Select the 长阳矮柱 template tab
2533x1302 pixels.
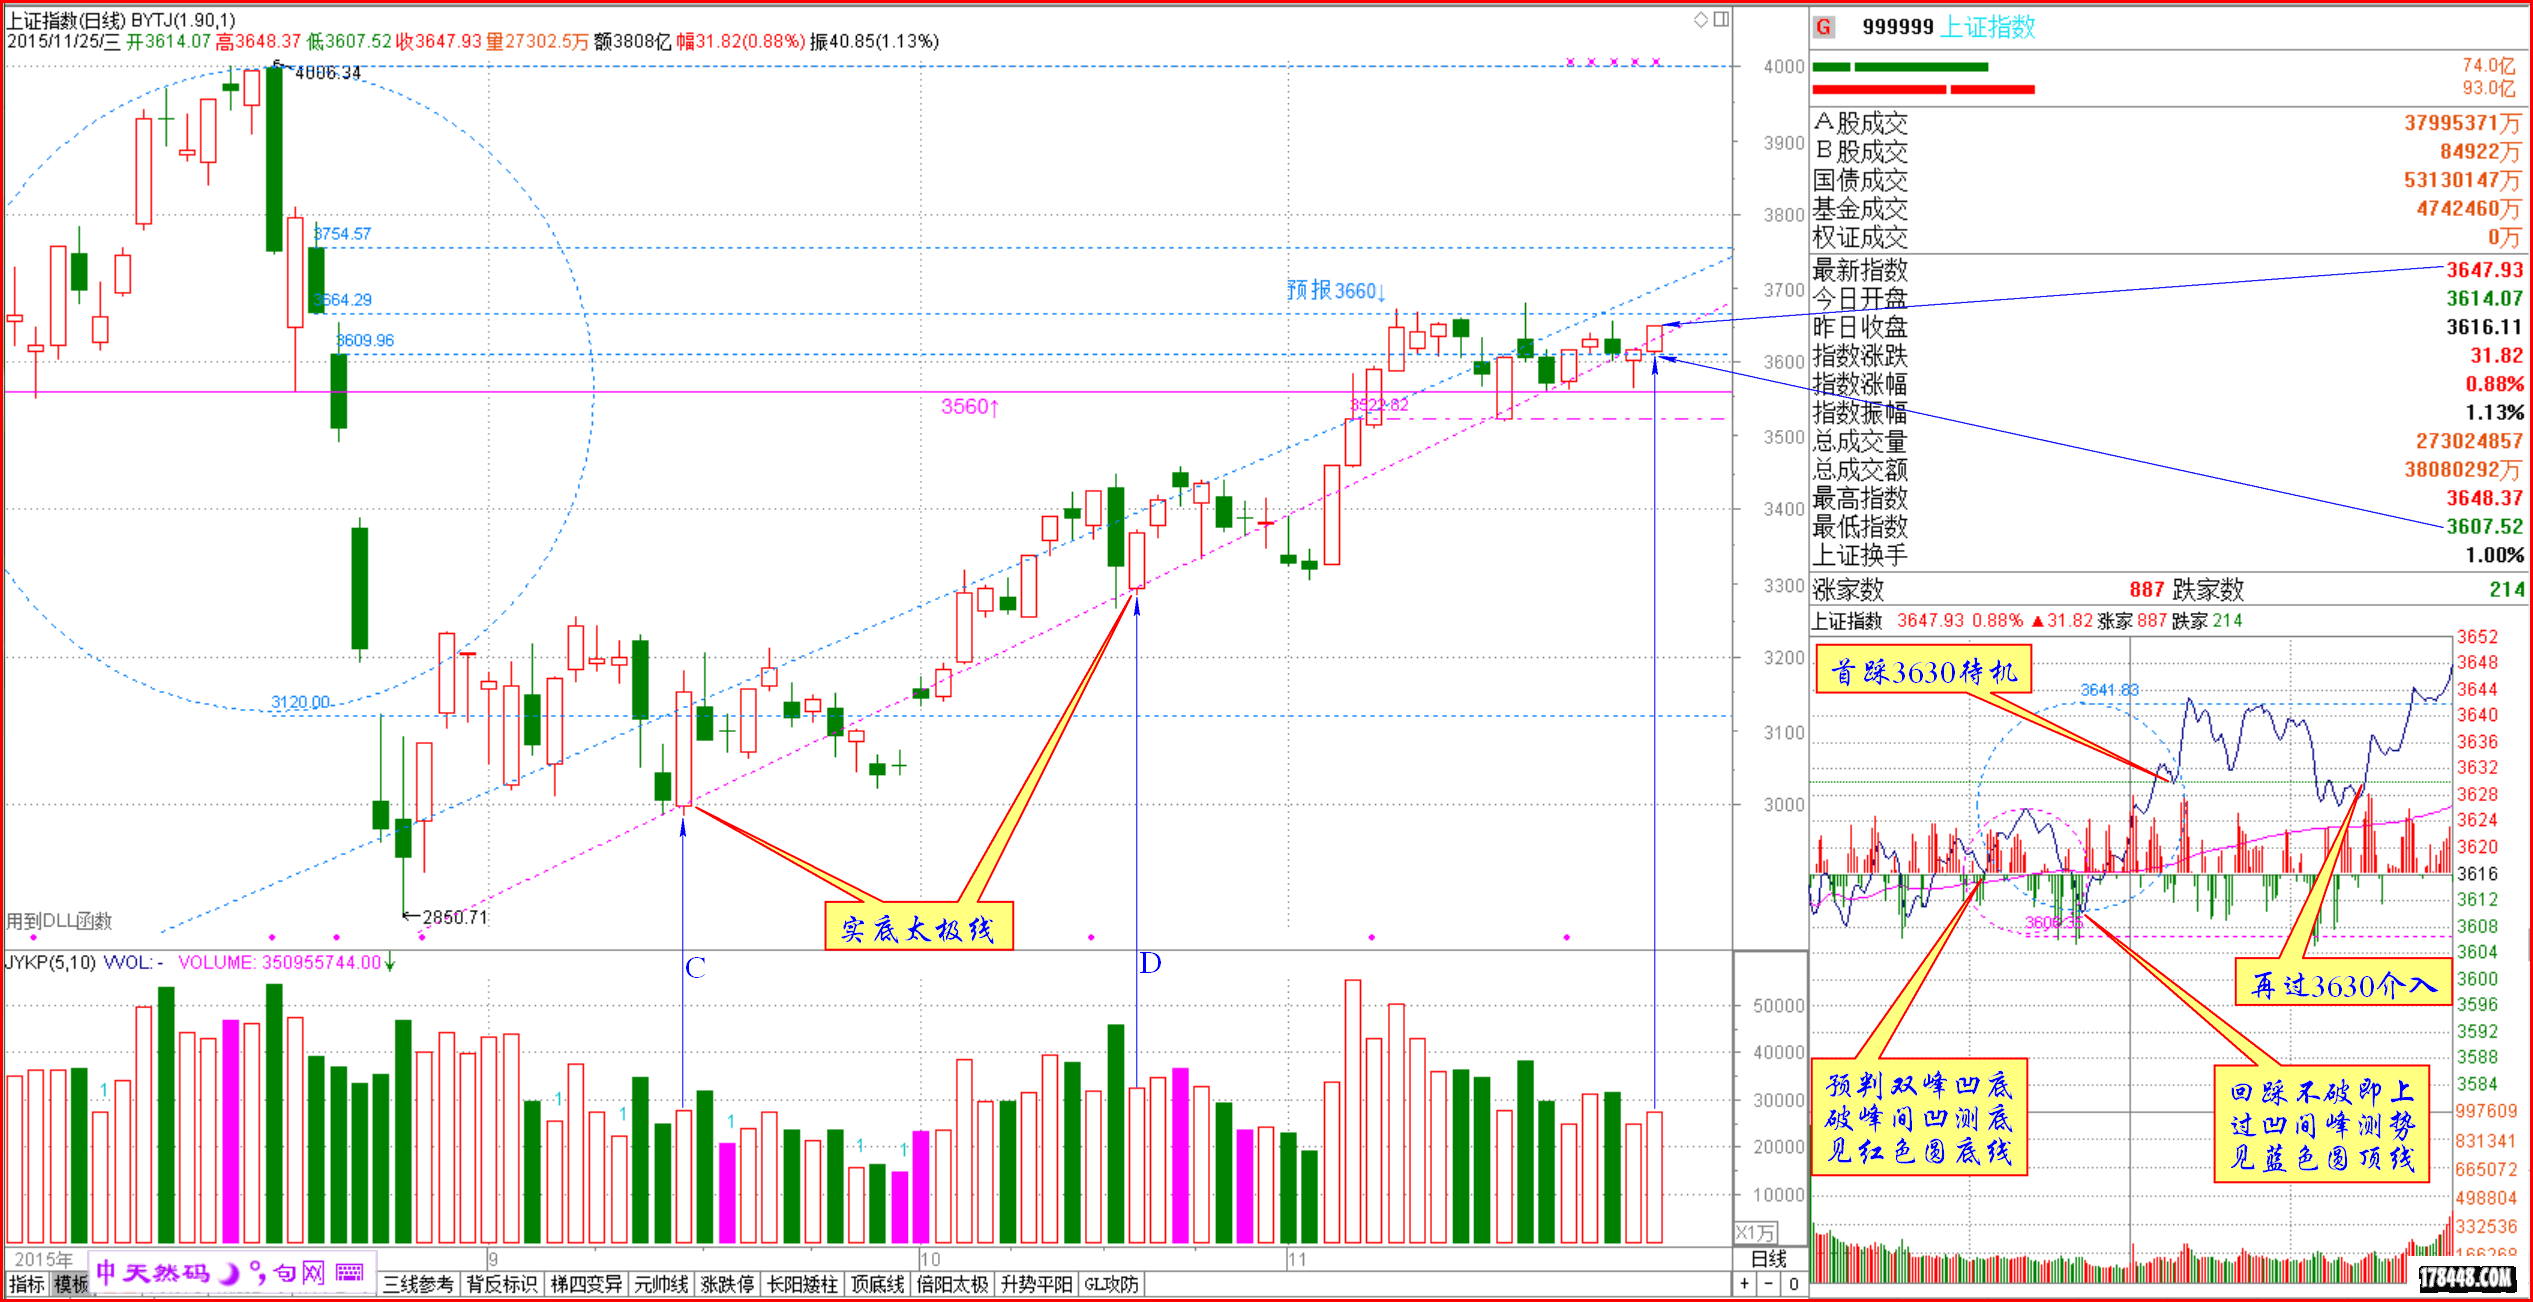(802, 1284)
